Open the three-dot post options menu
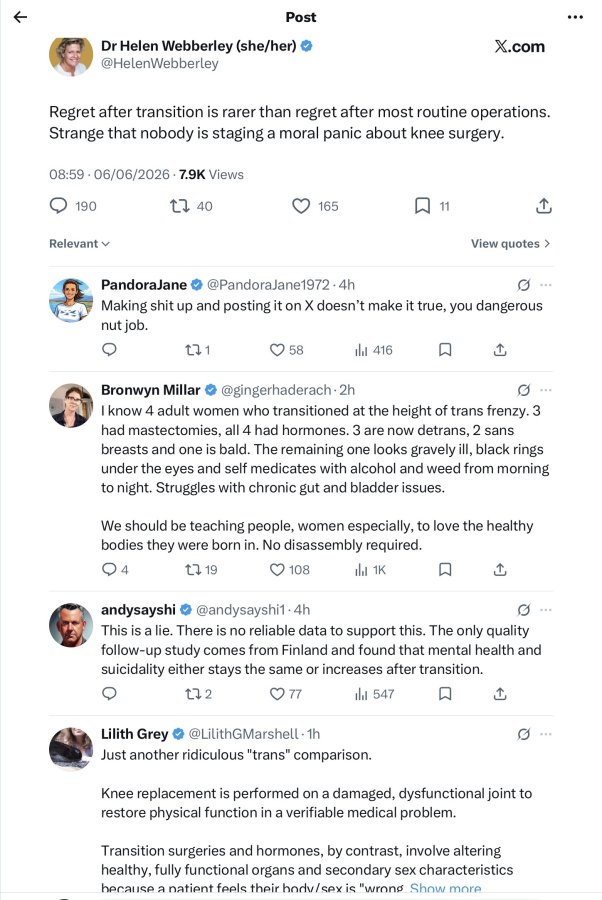 [x=574, y=17]
